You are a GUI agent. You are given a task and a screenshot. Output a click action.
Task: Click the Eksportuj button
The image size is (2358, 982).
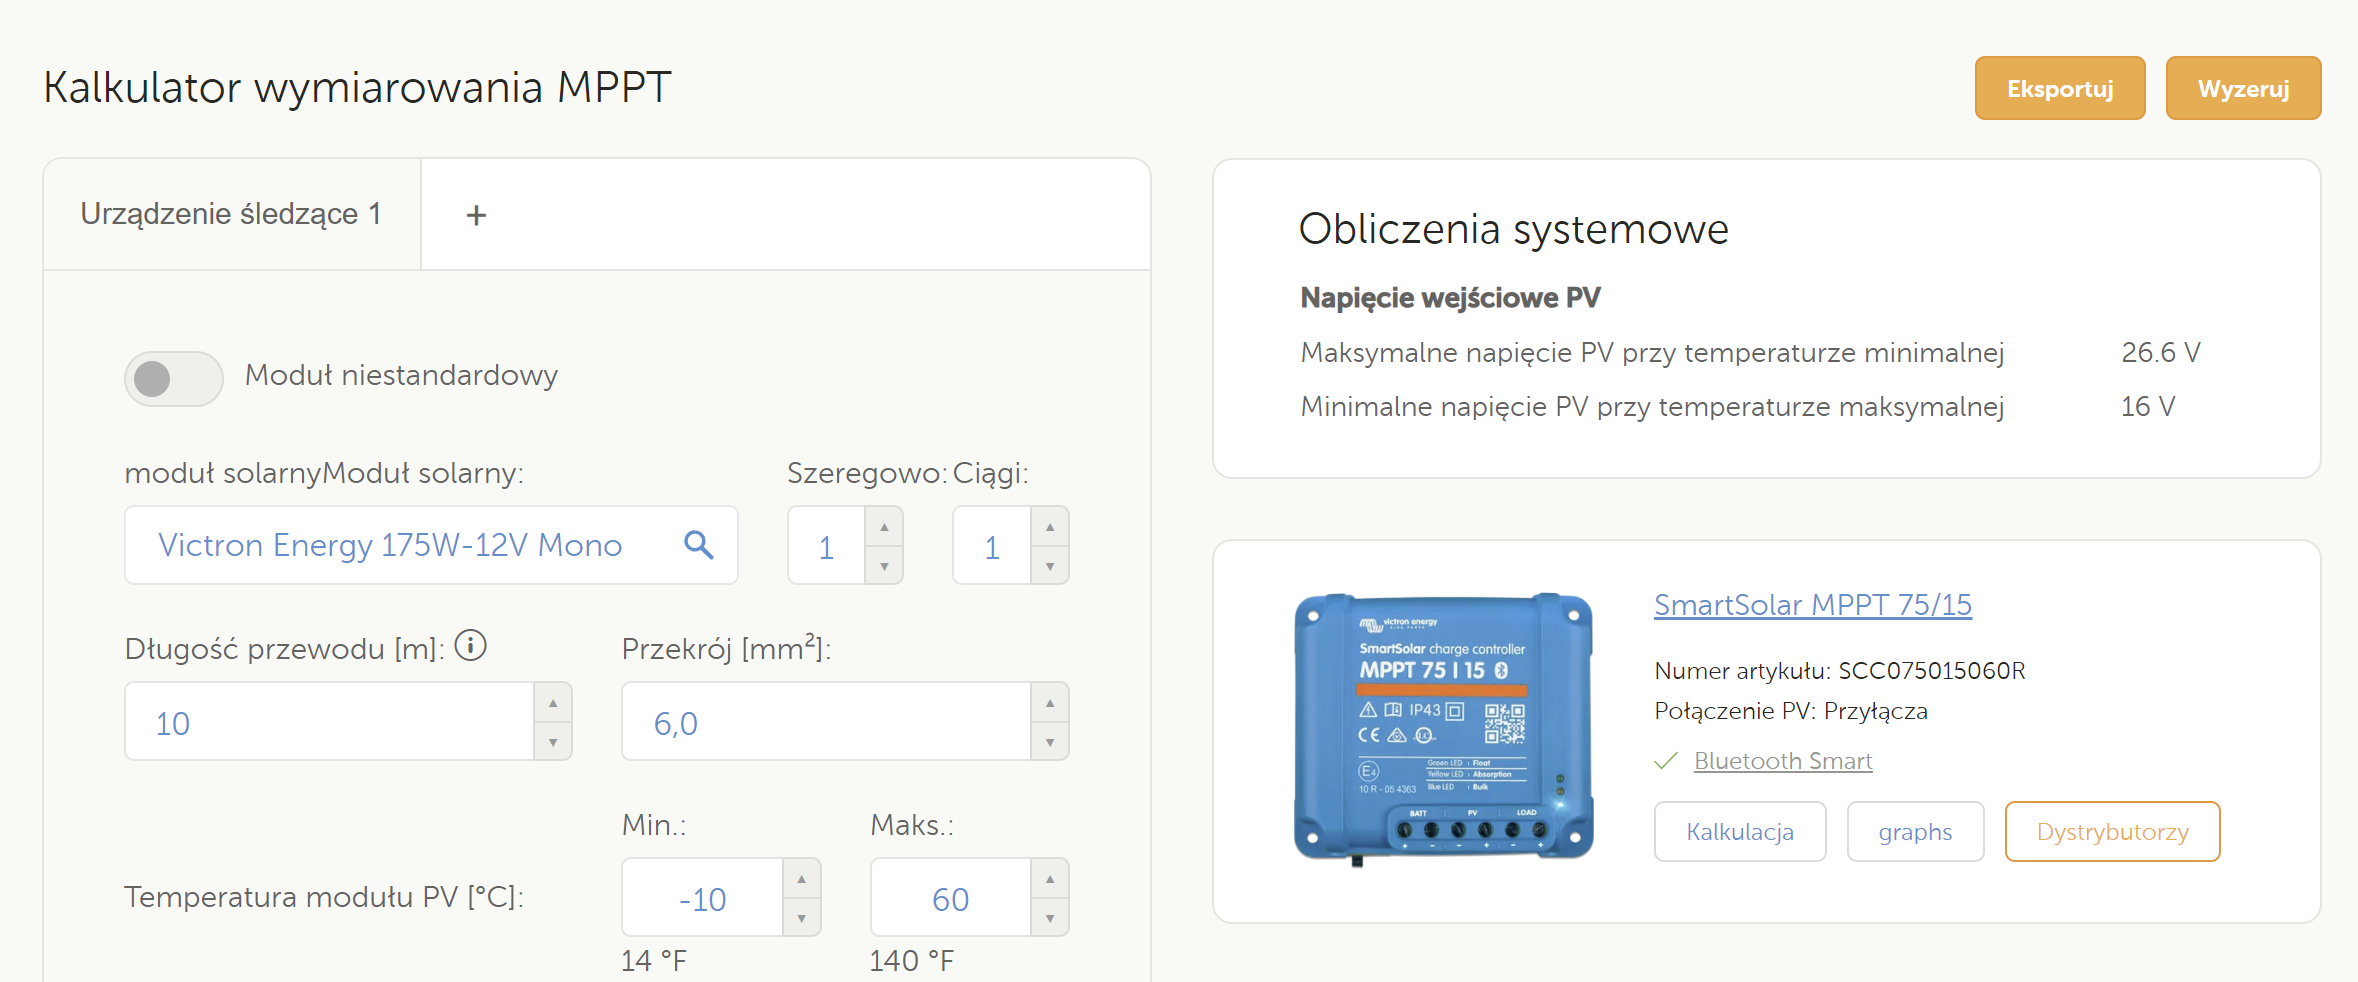pos(2059,89)
